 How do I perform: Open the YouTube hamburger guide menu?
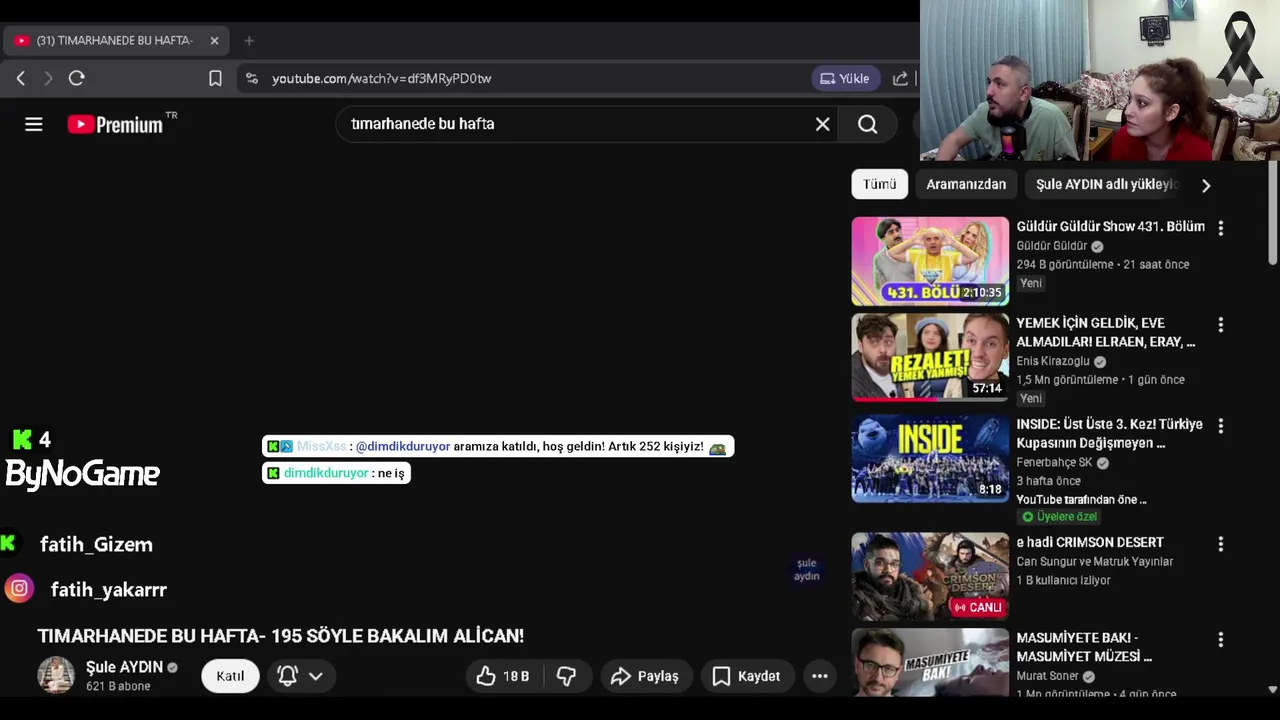click(34, 124)
